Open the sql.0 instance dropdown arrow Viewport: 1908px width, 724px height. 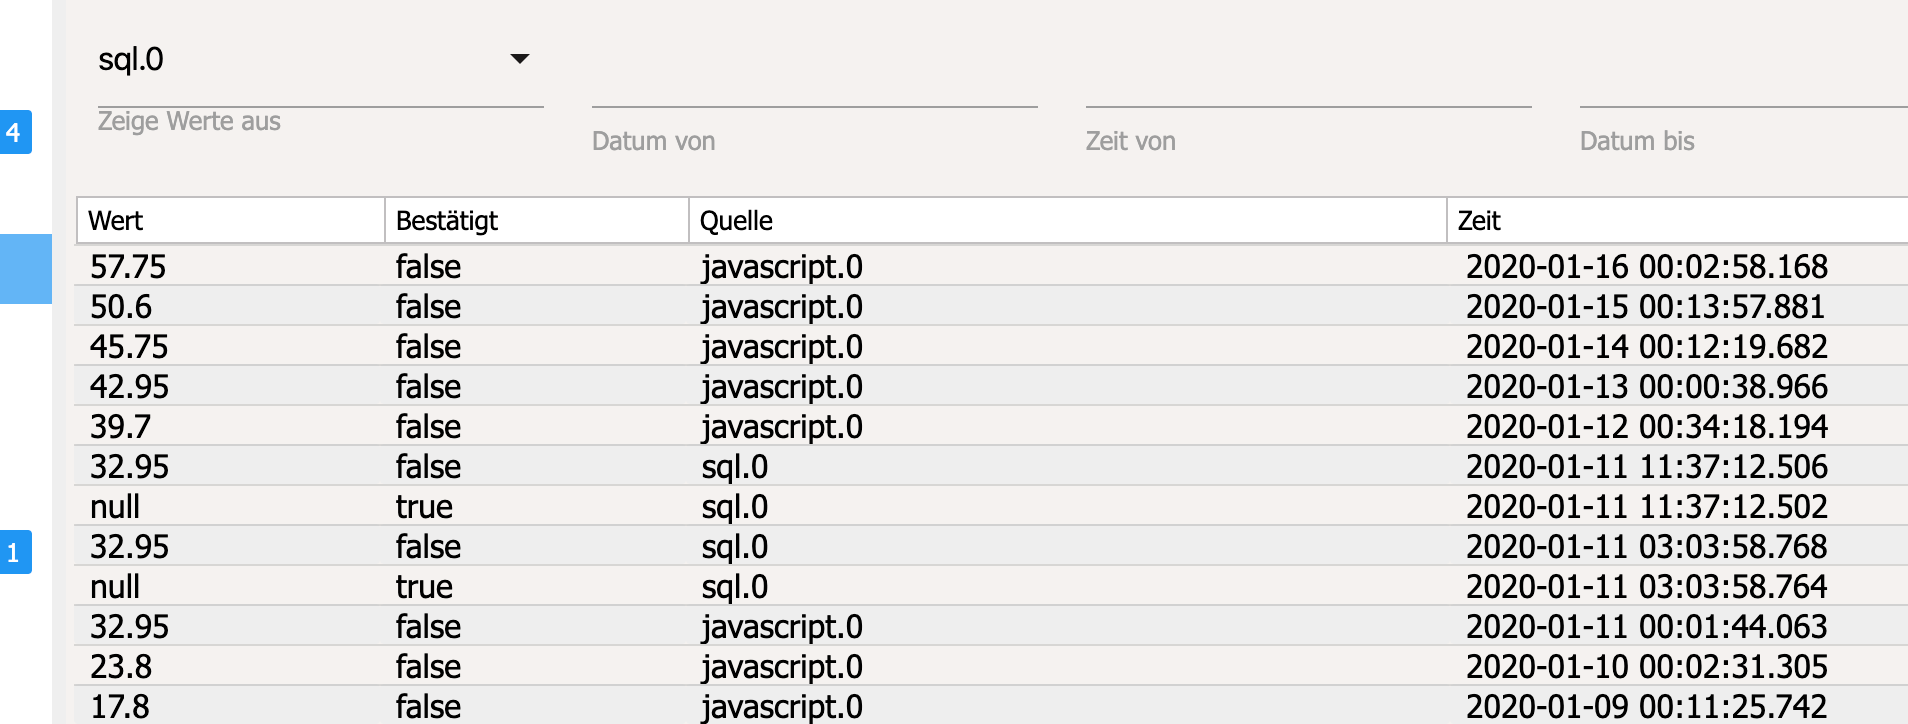[x=519, y=59]
